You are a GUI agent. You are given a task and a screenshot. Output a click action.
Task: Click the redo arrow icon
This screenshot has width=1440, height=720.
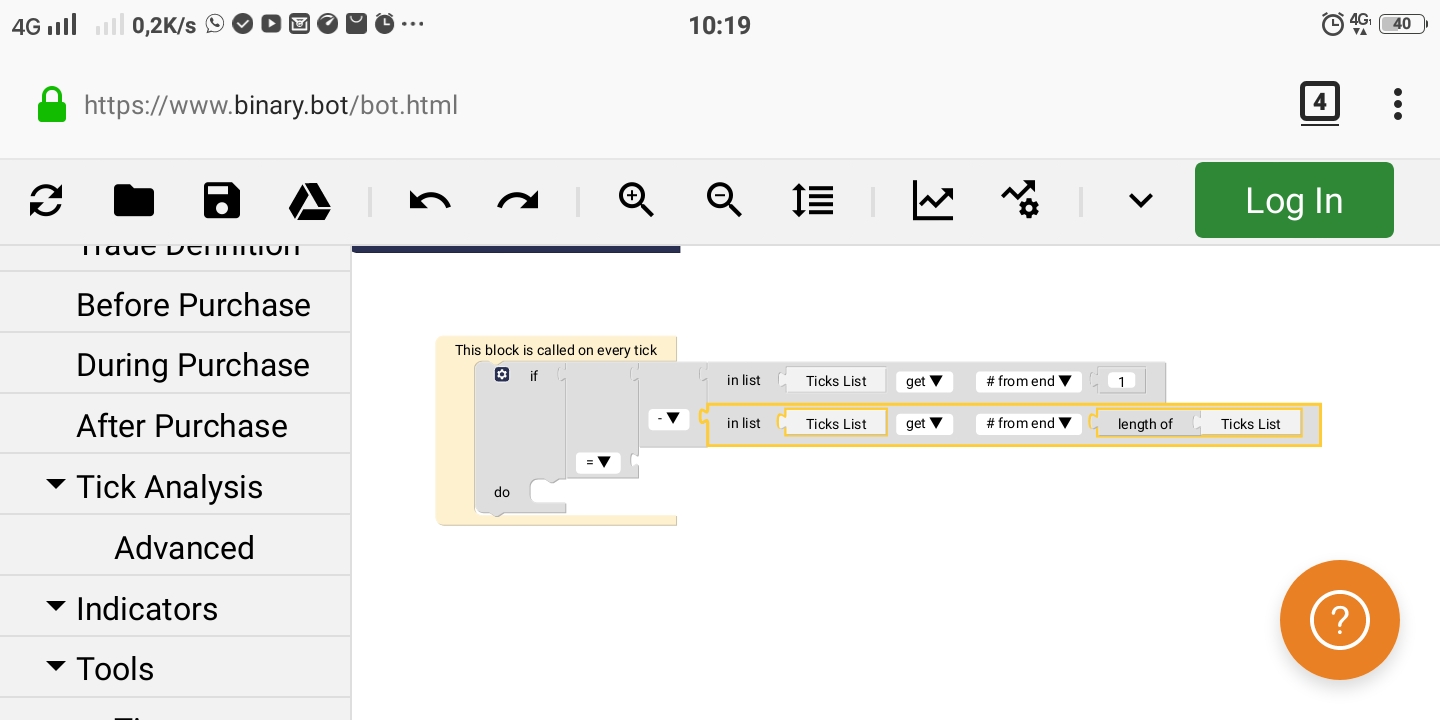coord(518,201)
